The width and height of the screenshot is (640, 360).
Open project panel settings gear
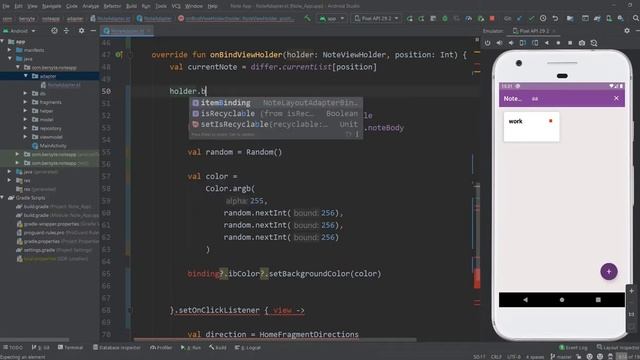[82, 31]
